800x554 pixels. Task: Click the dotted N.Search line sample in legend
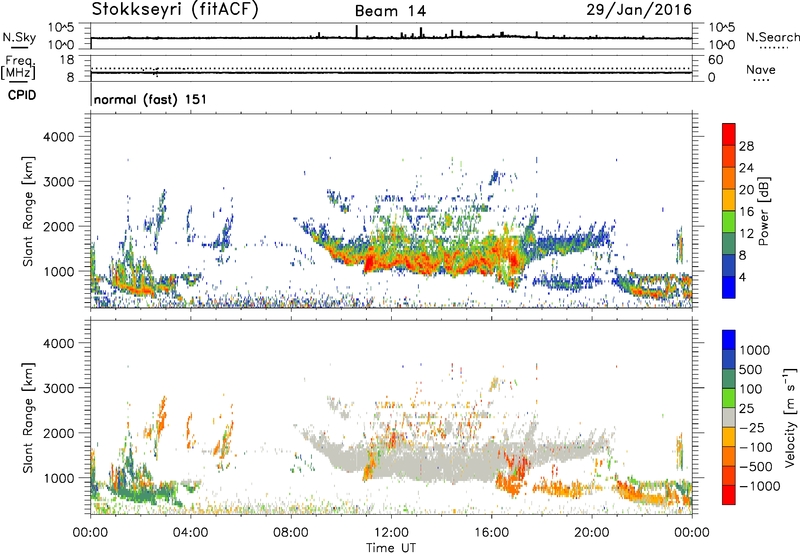774,48
